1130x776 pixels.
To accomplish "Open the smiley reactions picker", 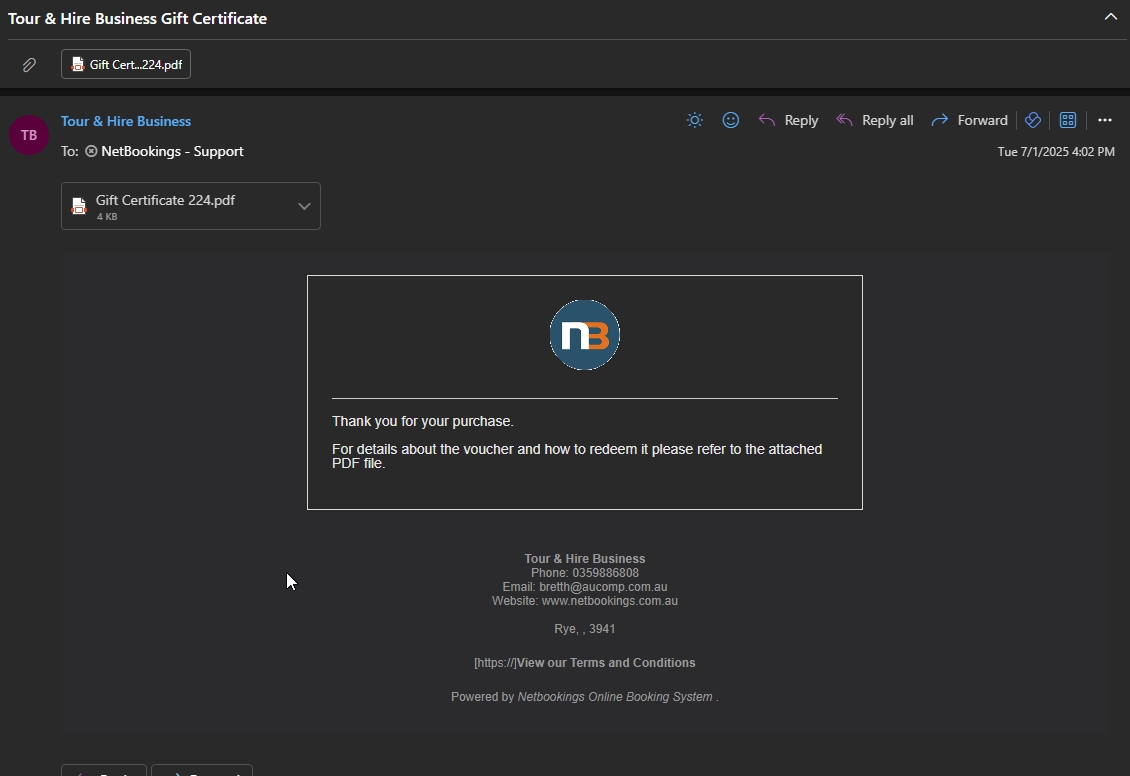I will click(x=731, y=120).
